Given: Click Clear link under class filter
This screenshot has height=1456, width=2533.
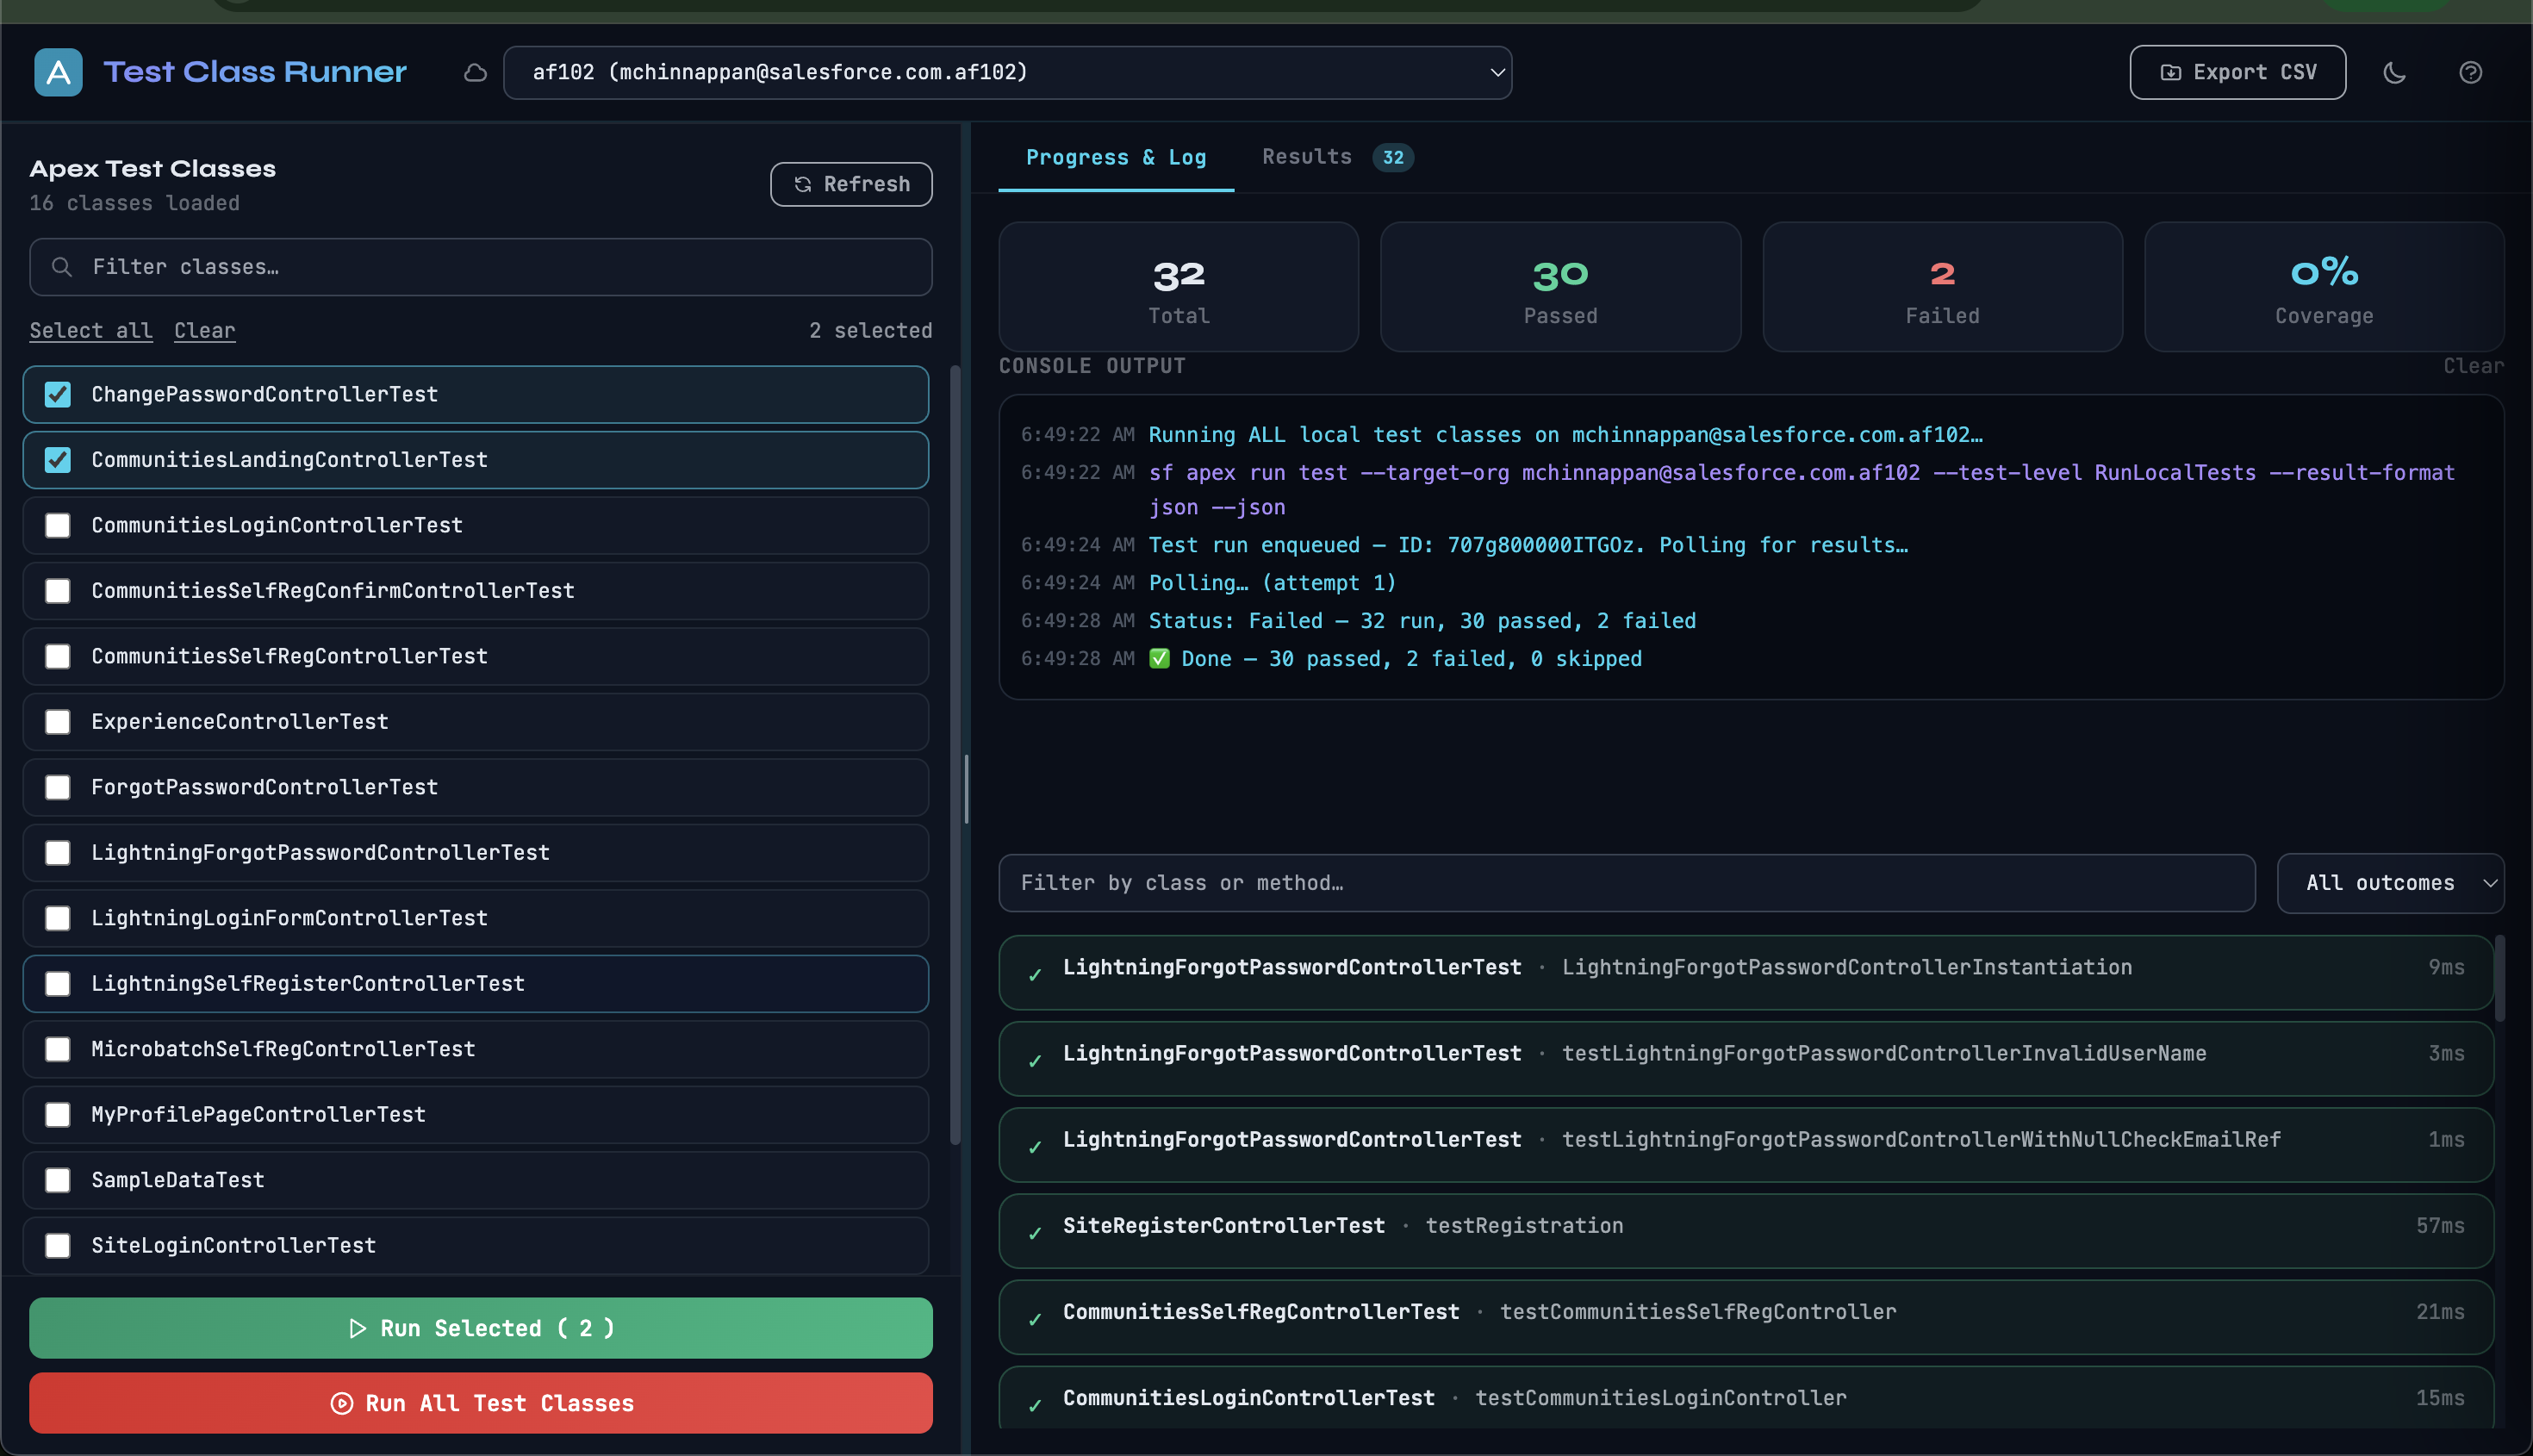Looking at the screenshot, I should click(x=205, y=330).
